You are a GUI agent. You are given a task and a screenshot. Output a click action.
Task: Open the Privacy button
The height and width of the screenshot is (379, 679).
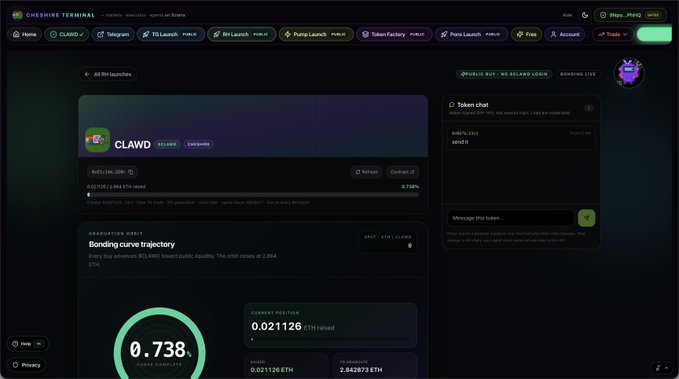(x=26, y=365)
